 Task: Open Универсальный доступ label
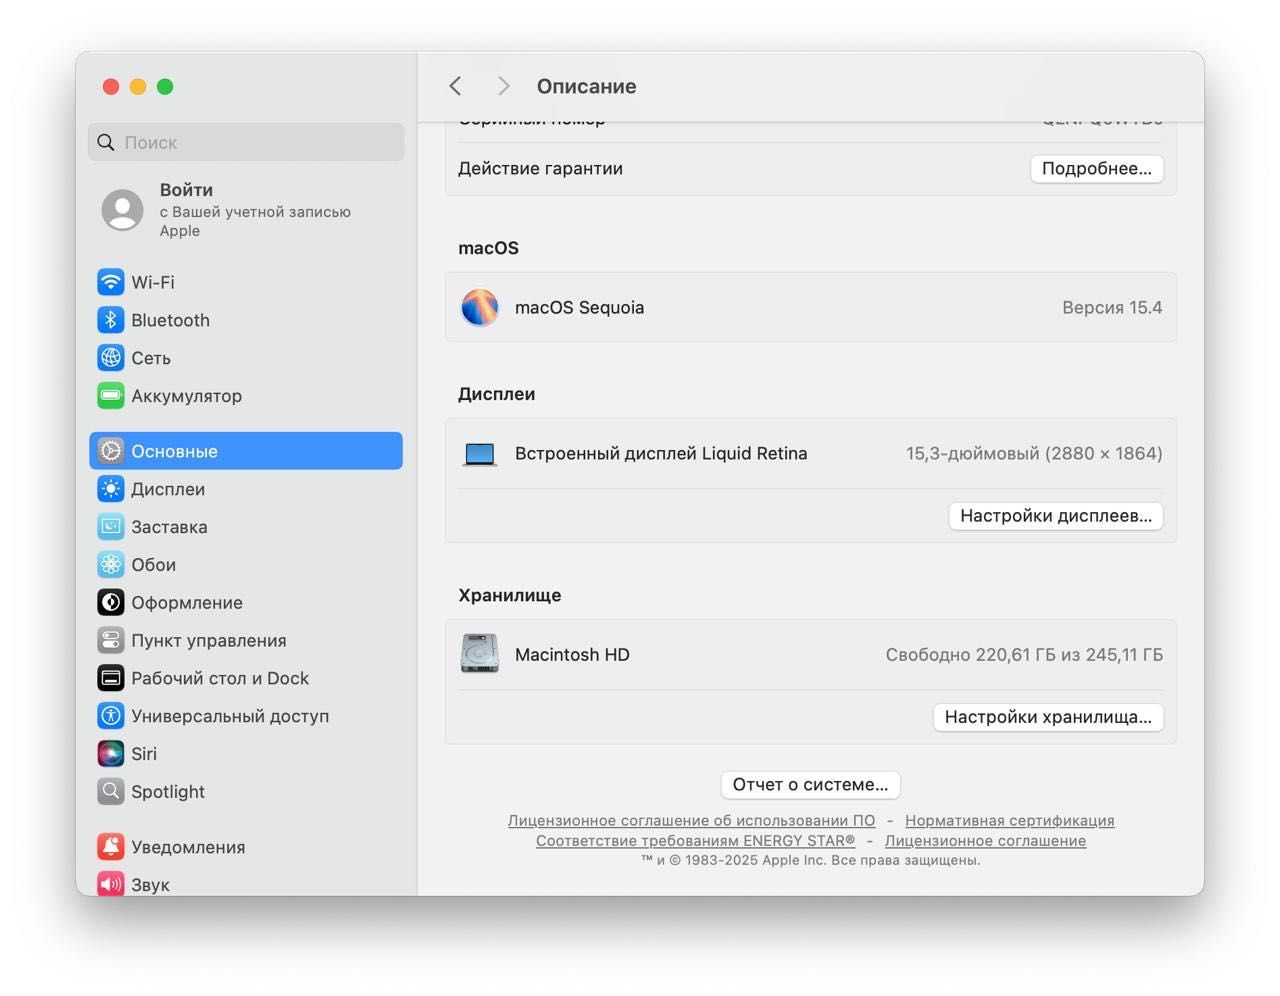tap(230, 716)
